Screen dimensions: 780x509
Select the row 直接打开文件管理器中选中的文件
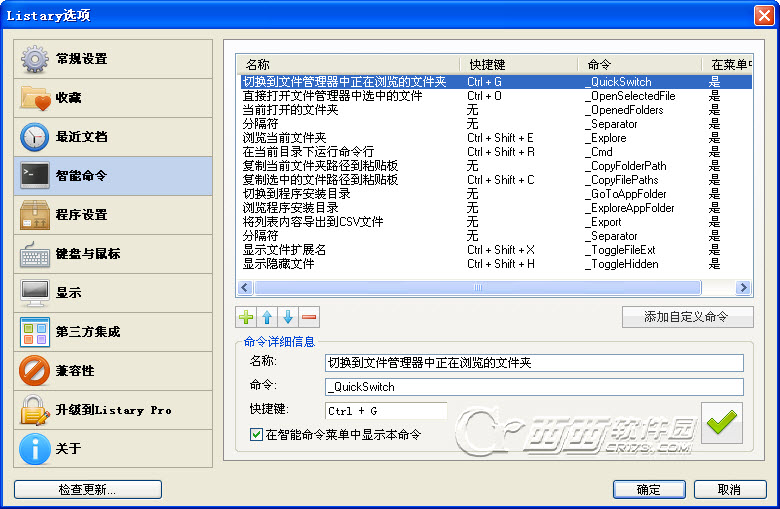[496, 96]
